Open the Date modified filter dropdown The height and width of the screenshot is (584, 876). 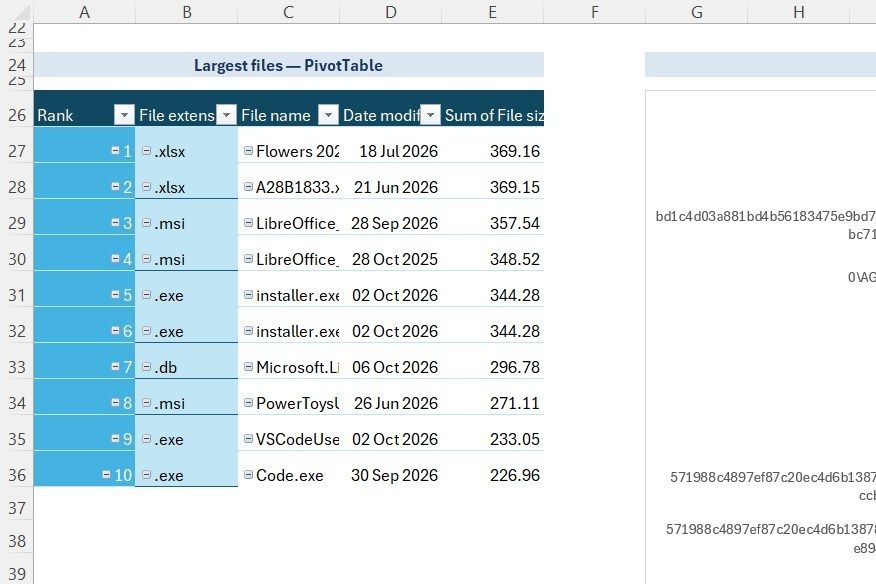(430, 115)
